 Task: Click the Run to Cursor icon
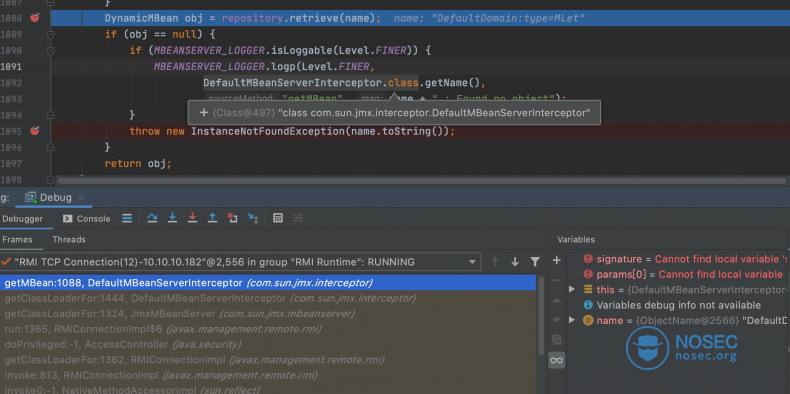(x=253, y=218)
